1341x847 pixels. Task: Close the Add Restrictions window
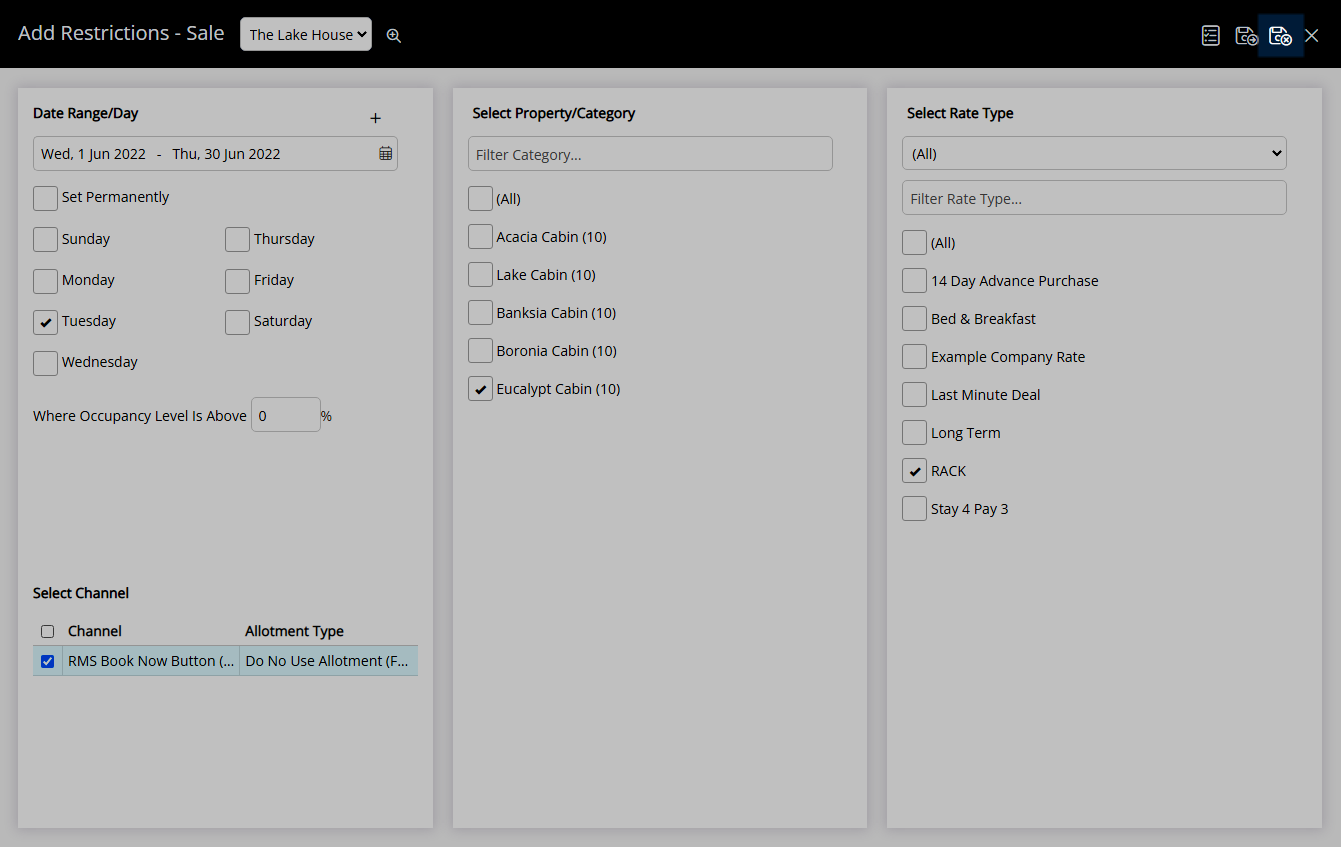pyautogui.click(x=1312, y=35)
